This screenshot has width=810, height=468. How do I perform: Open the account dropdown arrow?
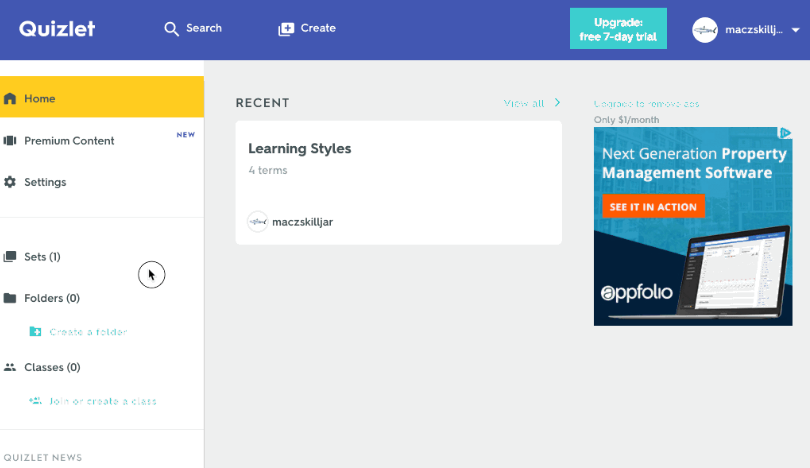(795, 30)
